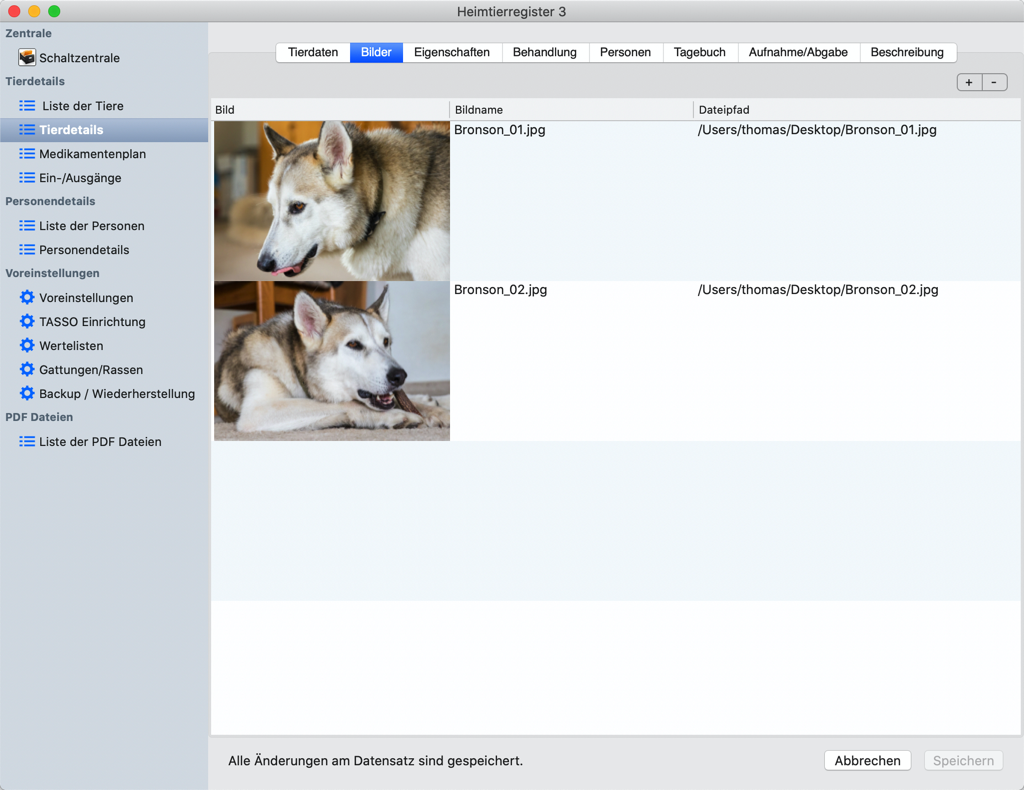1024x790 pixels.
Task: Select the Bronson_01 dog photo thumbnail
Action: [332, 201]
